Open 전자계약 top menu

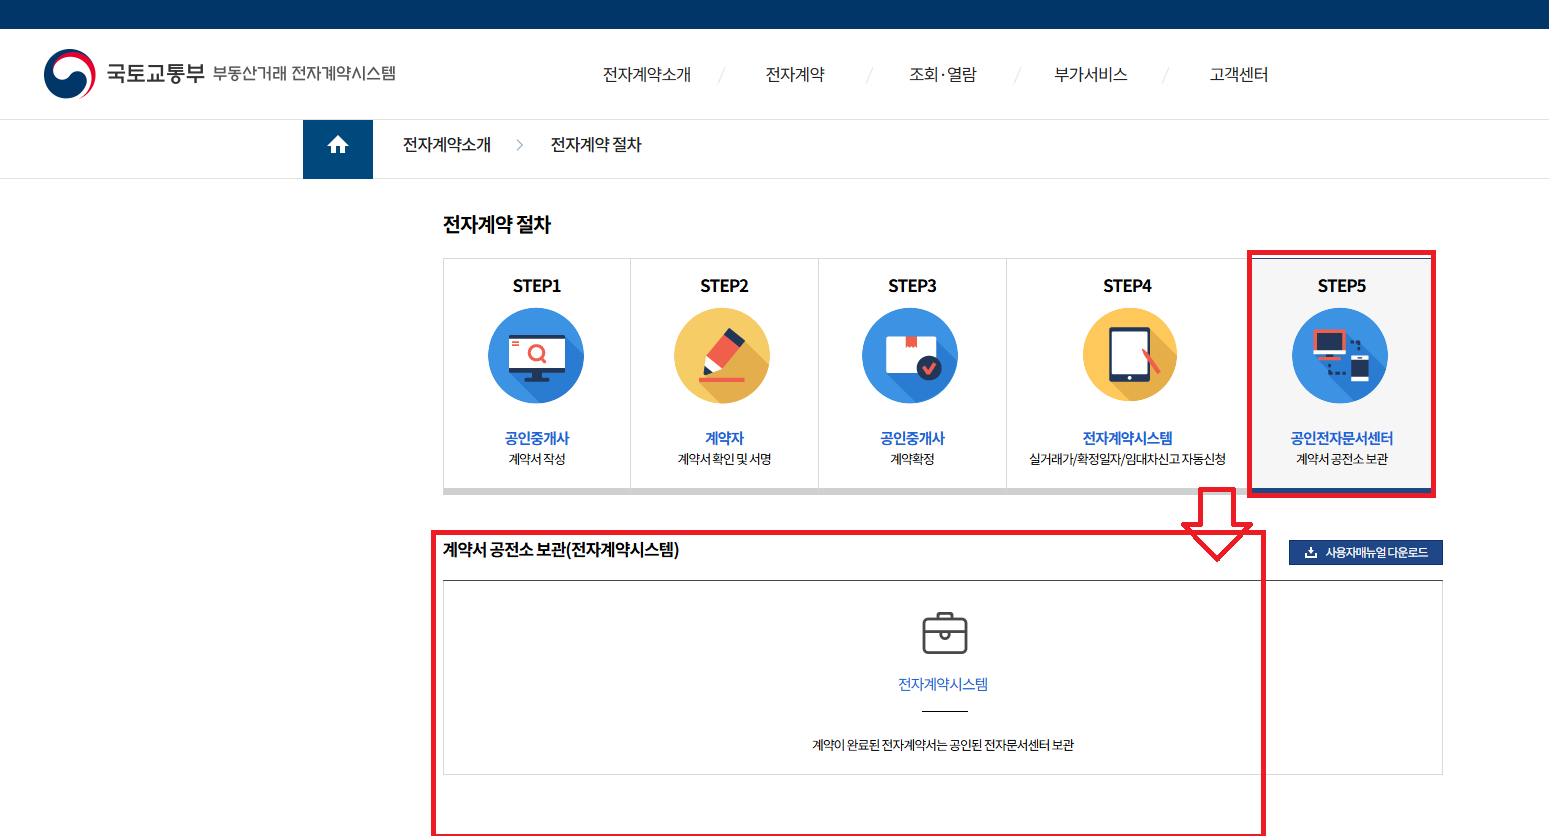(795, 75)
